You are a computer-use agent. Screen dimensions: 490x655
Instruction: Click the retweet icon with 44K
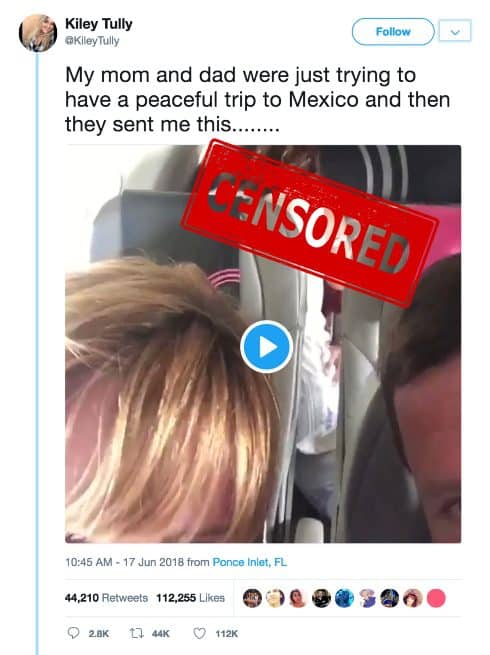tap(137, 633)
